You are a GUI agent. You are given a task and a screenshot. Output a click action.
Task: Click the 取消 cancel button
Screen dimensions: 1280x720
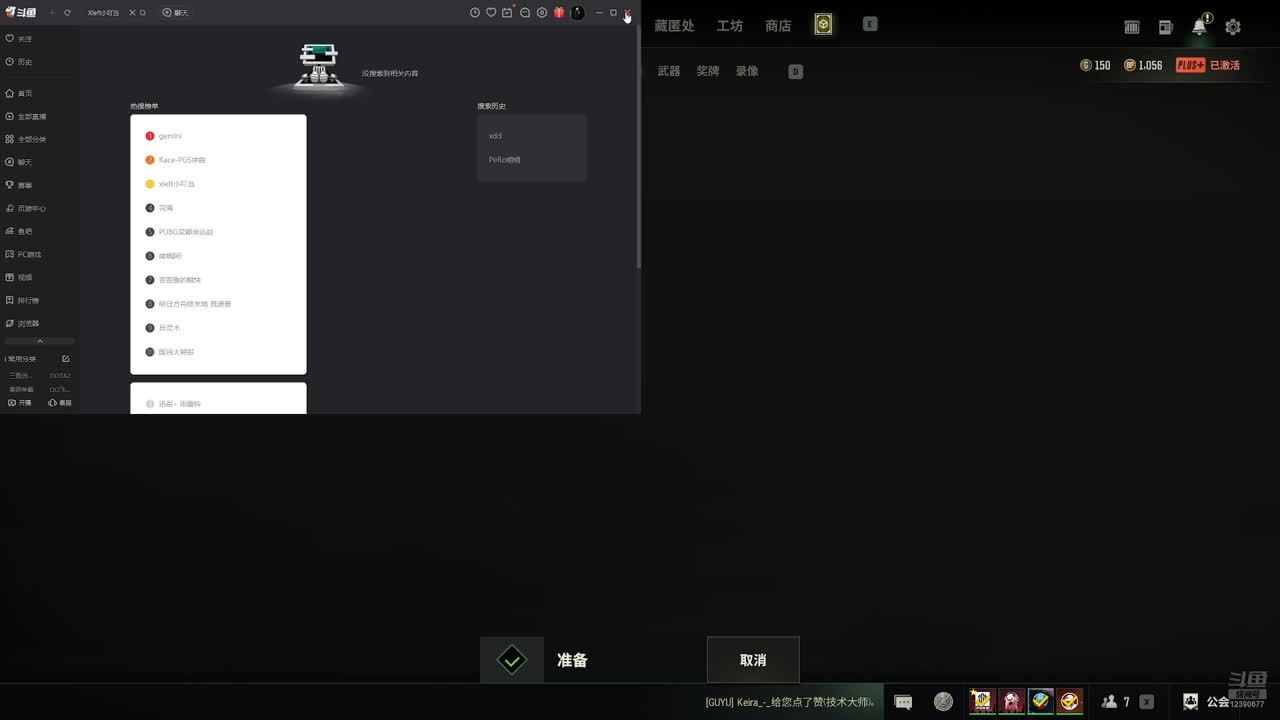(x=753, y=660)
